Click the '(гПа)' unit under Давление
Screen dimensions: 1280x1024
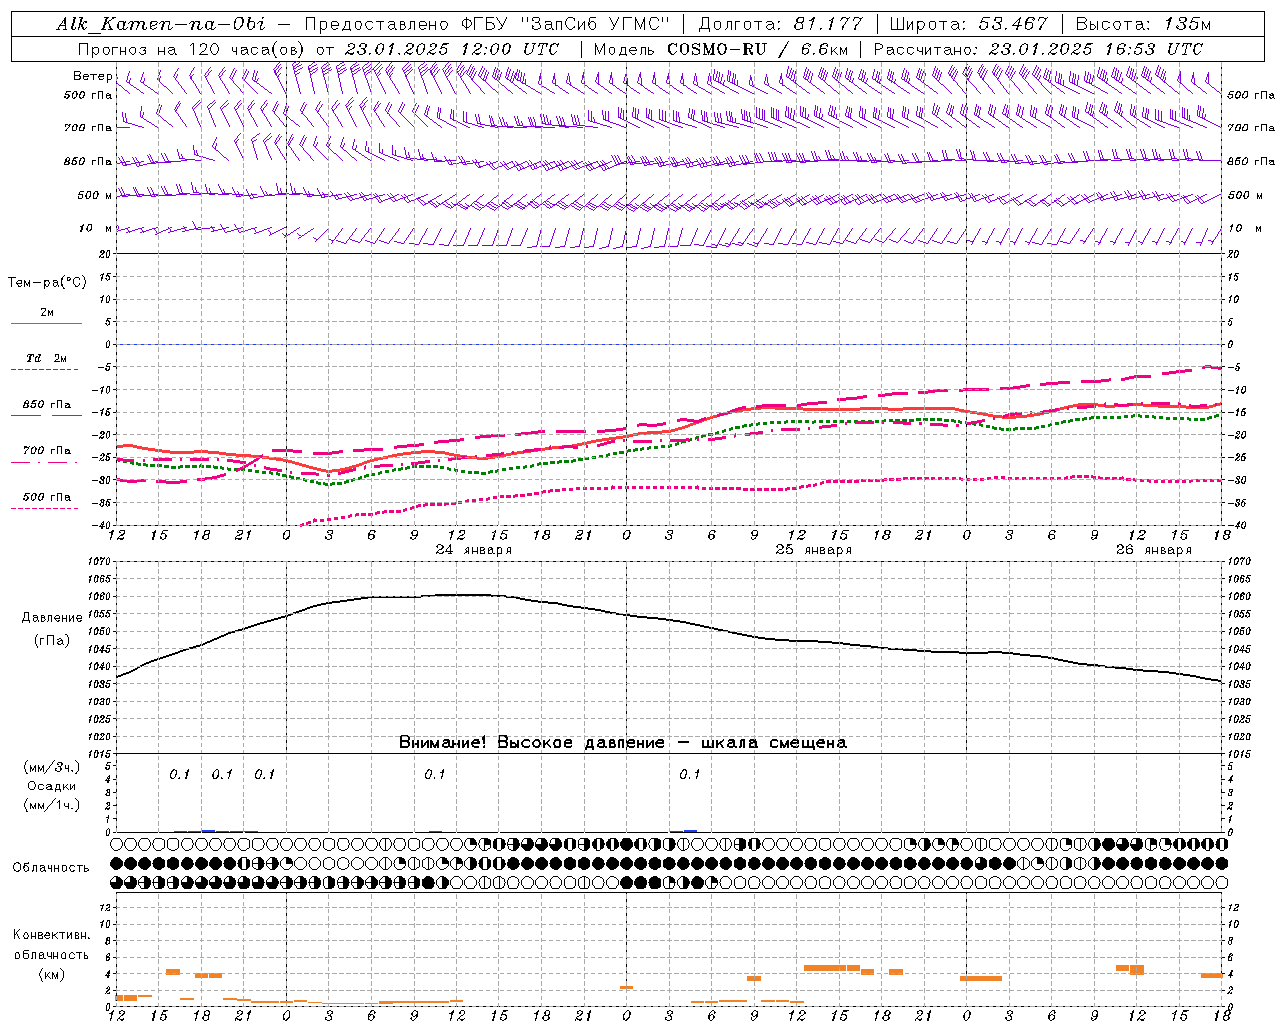click(x=52, y=641)
